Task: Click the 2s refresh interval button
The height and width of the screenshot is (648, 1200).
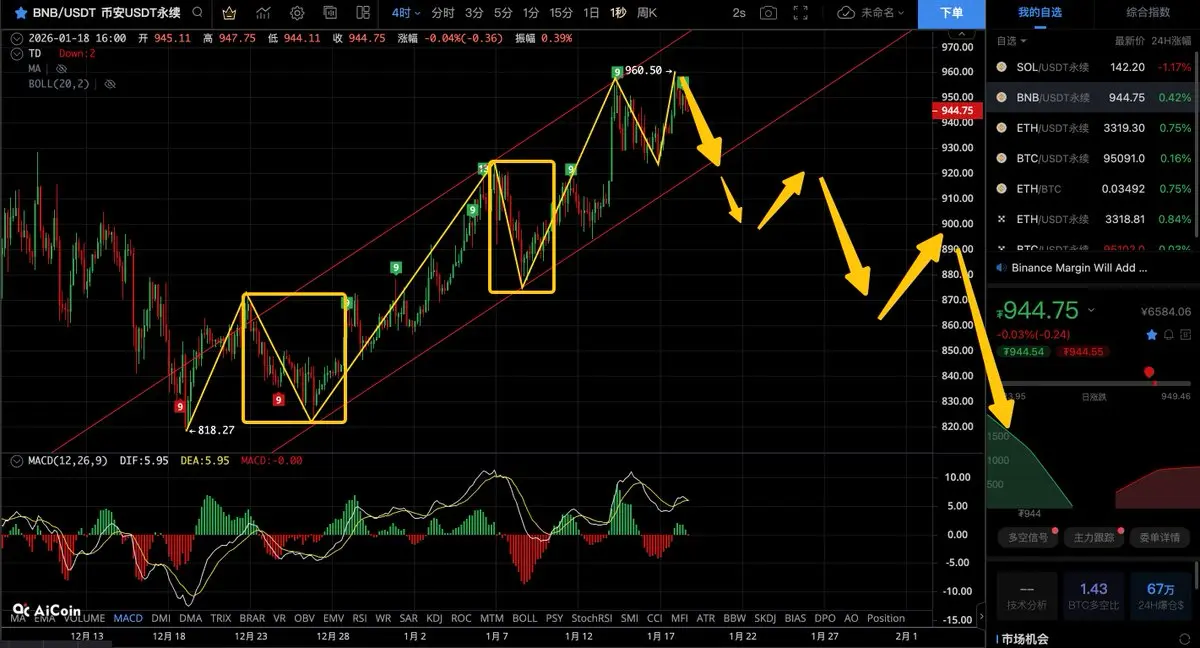Action: (739, 13)
